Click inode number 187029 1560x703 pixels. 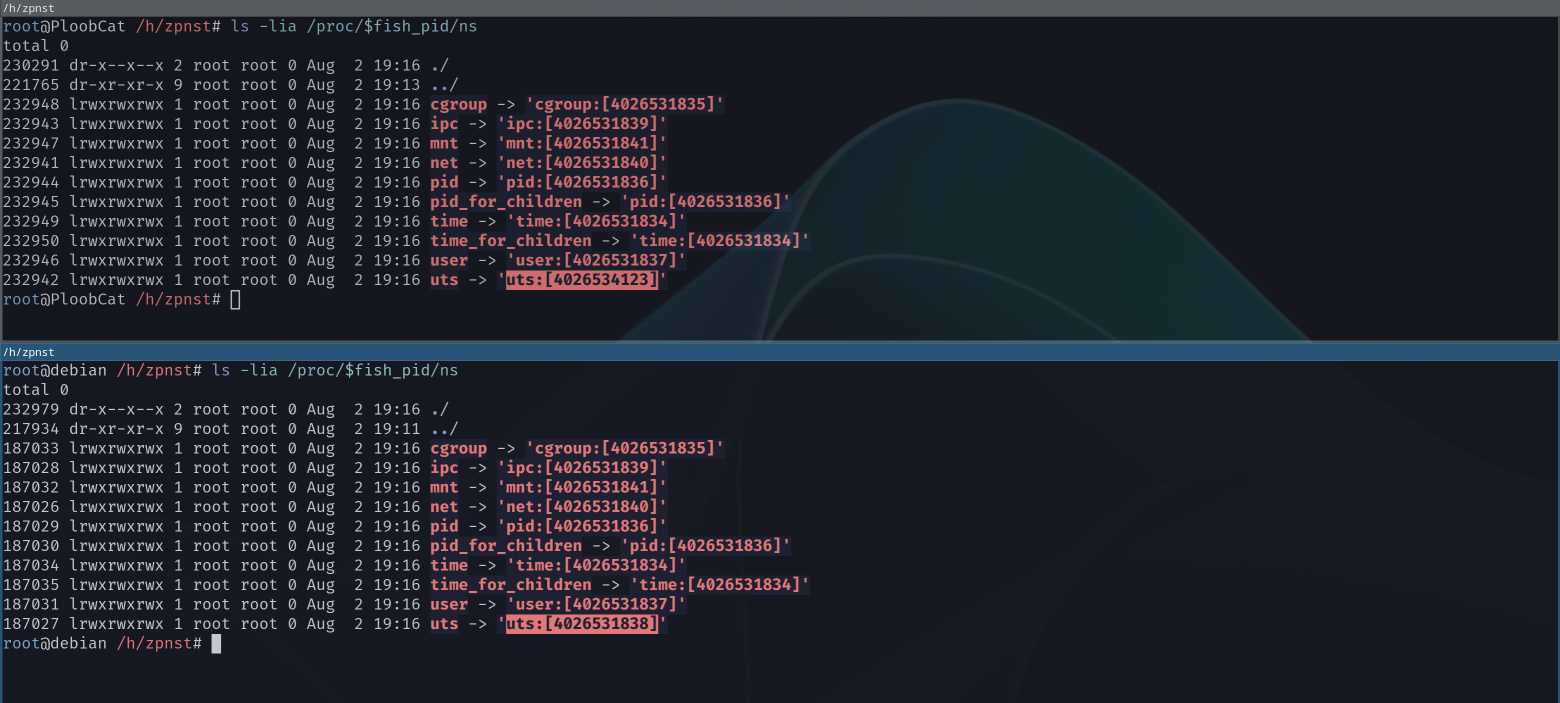coord(31,527)
